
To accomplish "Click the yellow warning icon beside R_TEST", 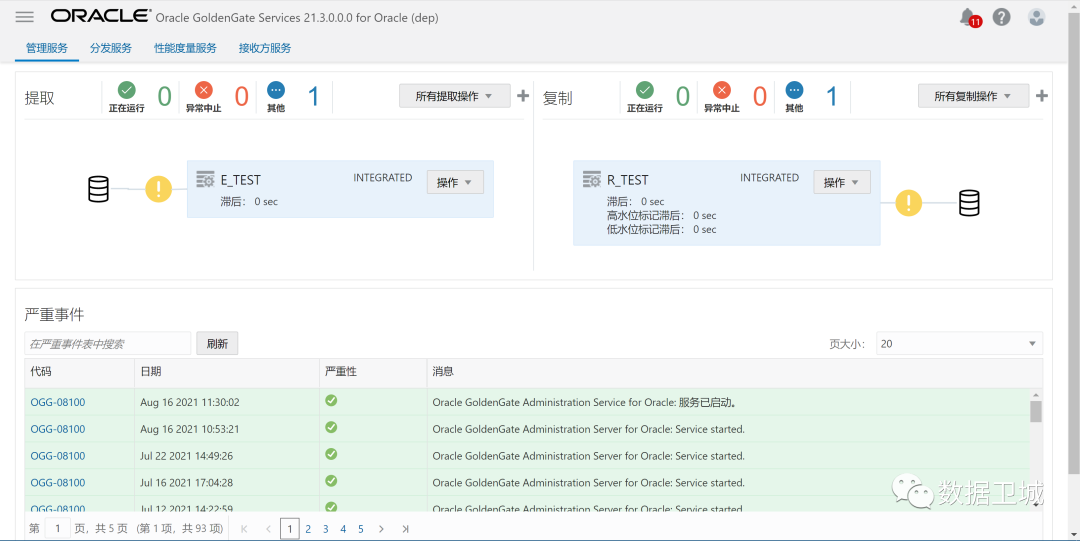I will click(x=908, y=203).
